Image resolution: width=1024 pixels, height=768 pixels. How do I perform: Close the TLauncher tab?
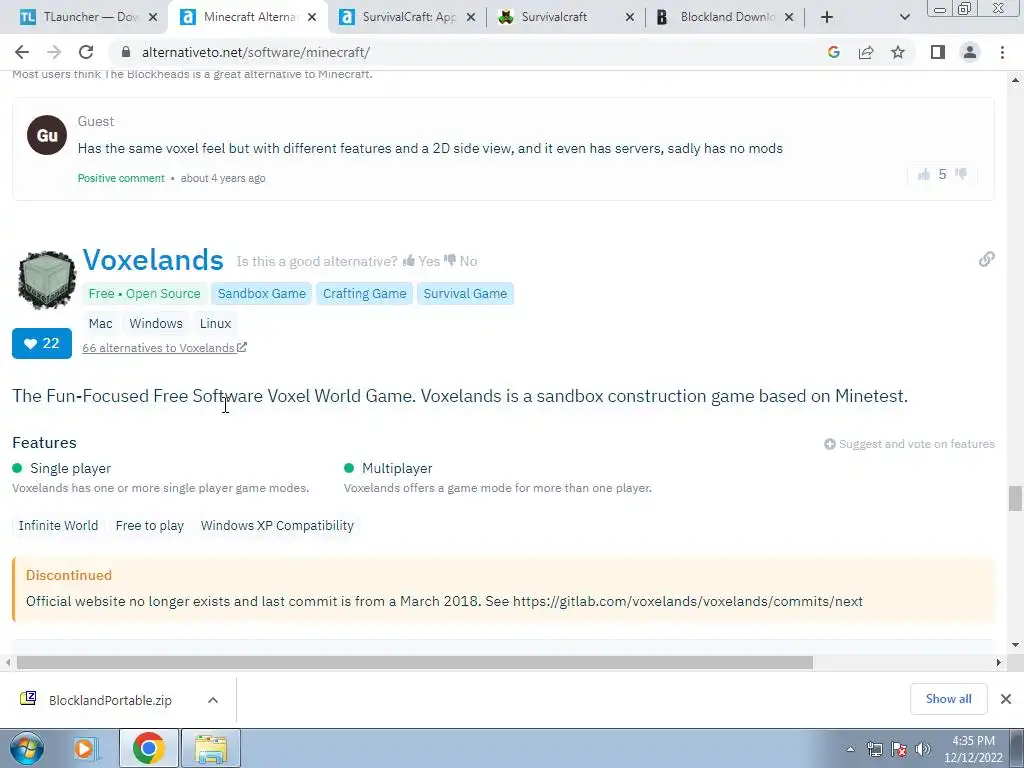click(x=153, y=17)
